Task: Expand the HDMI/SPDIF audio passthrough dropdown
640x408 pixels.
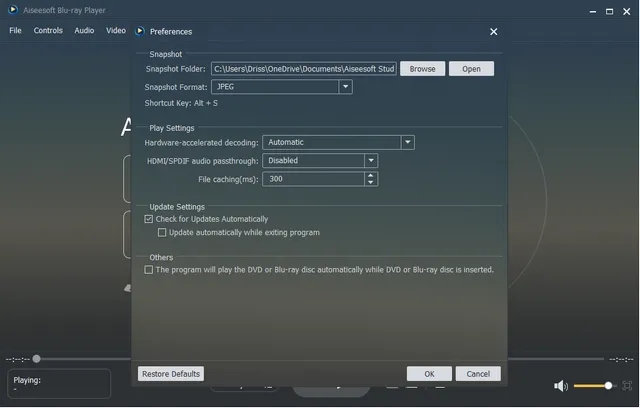Action: [371, 161]
